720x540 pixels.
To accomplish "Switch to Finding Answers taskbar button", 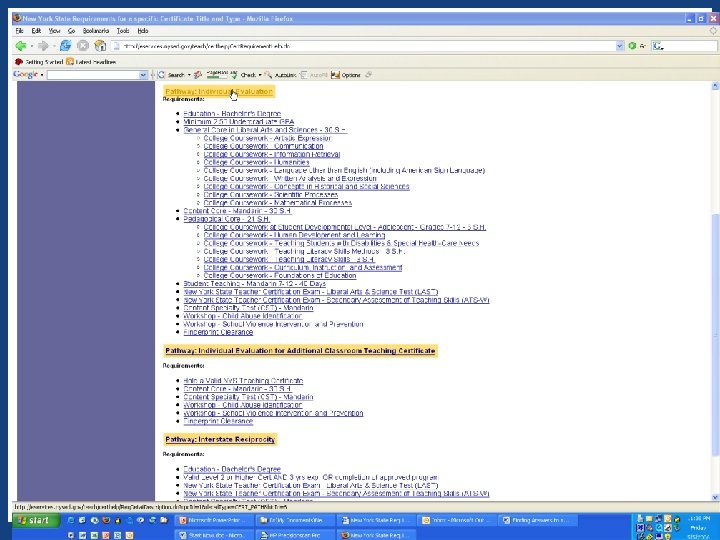I will (537, 520).
